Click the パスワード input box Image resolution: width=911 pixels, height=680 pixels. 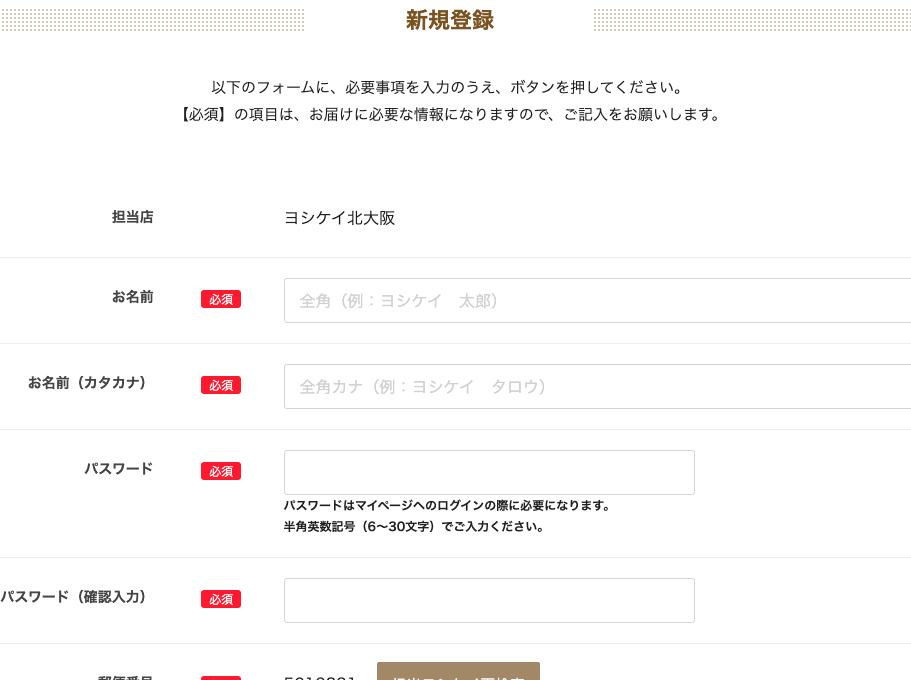point(489,472)
